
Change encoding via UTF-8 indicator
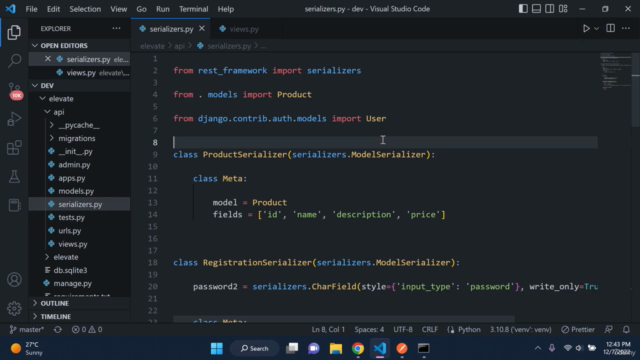click(403, 329)
